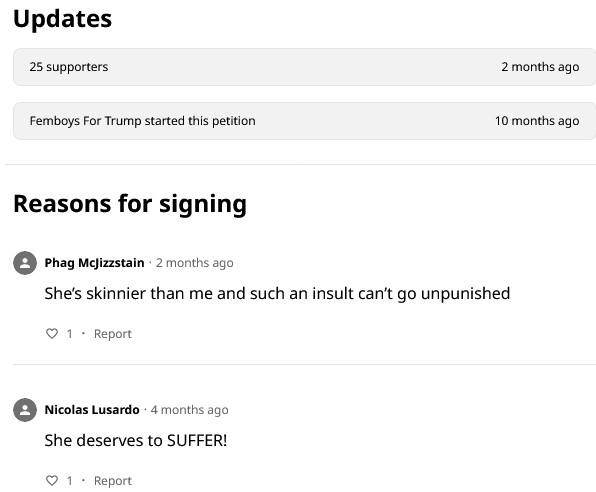The image size is (596, 492).
Task: Open the 'started this petition' update card
Action: coord(304,121)
